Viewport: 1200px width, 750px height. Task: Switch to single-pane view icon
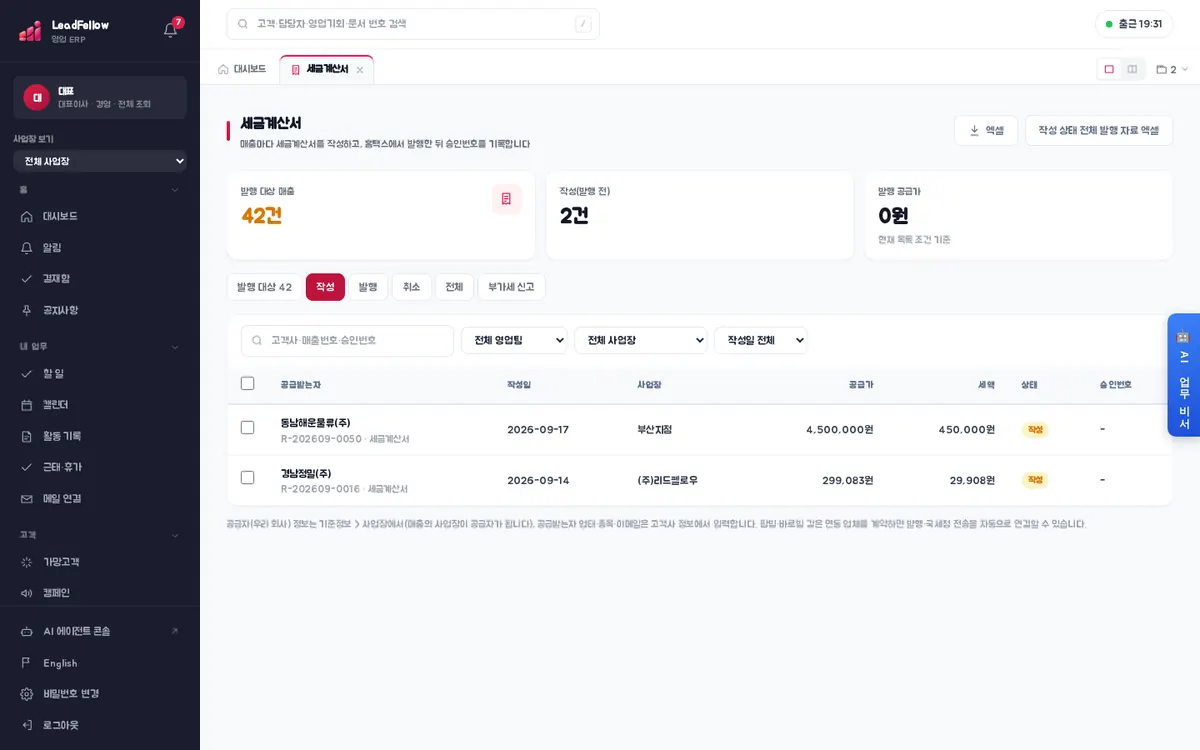[1109, 69]
